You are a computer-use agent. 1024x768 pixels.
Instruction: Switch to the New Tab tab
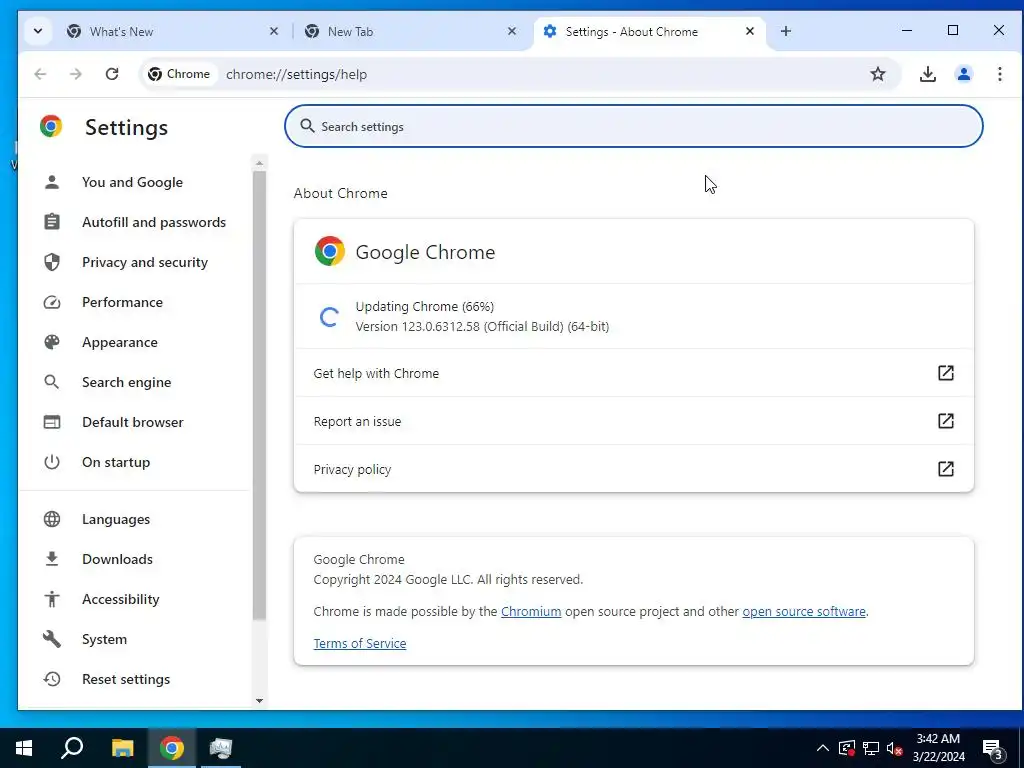tap(410, 31)
